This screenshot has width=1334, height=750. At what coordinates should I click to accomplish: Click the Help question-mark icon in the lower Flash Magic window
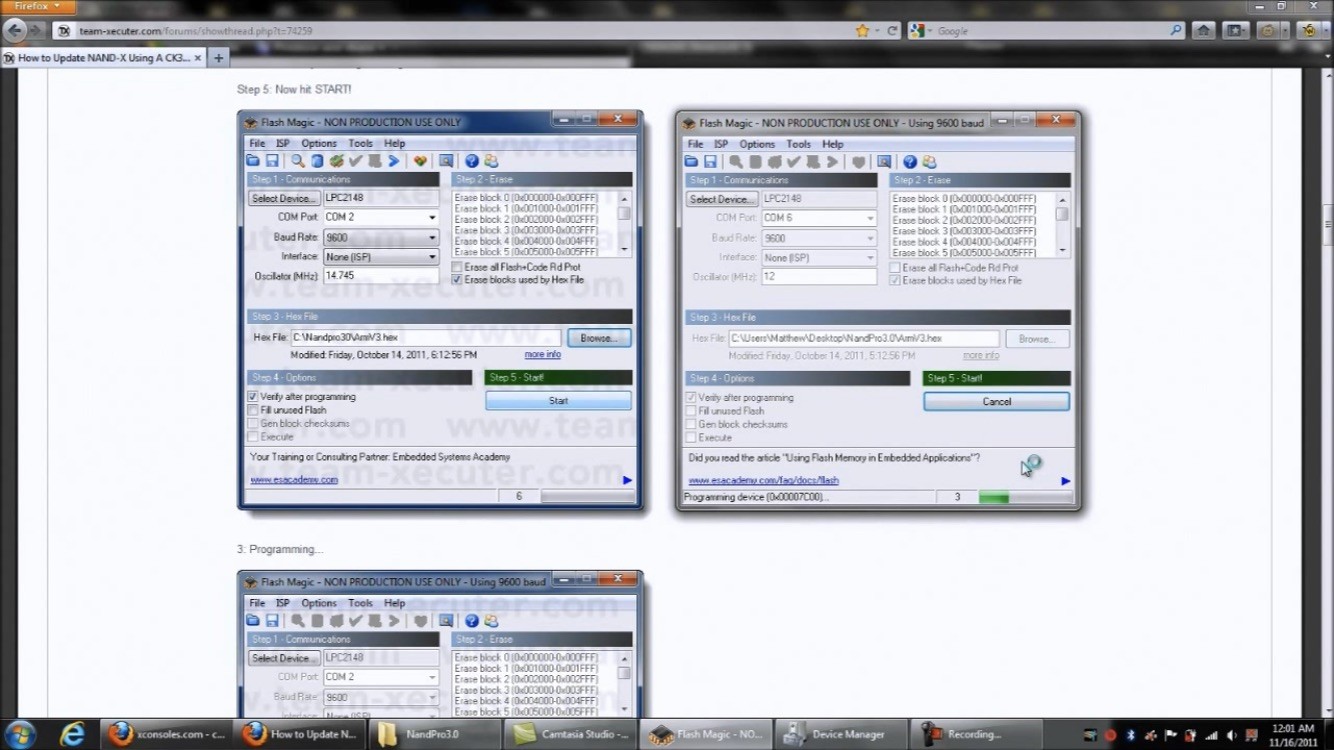[x=472, y=621]
